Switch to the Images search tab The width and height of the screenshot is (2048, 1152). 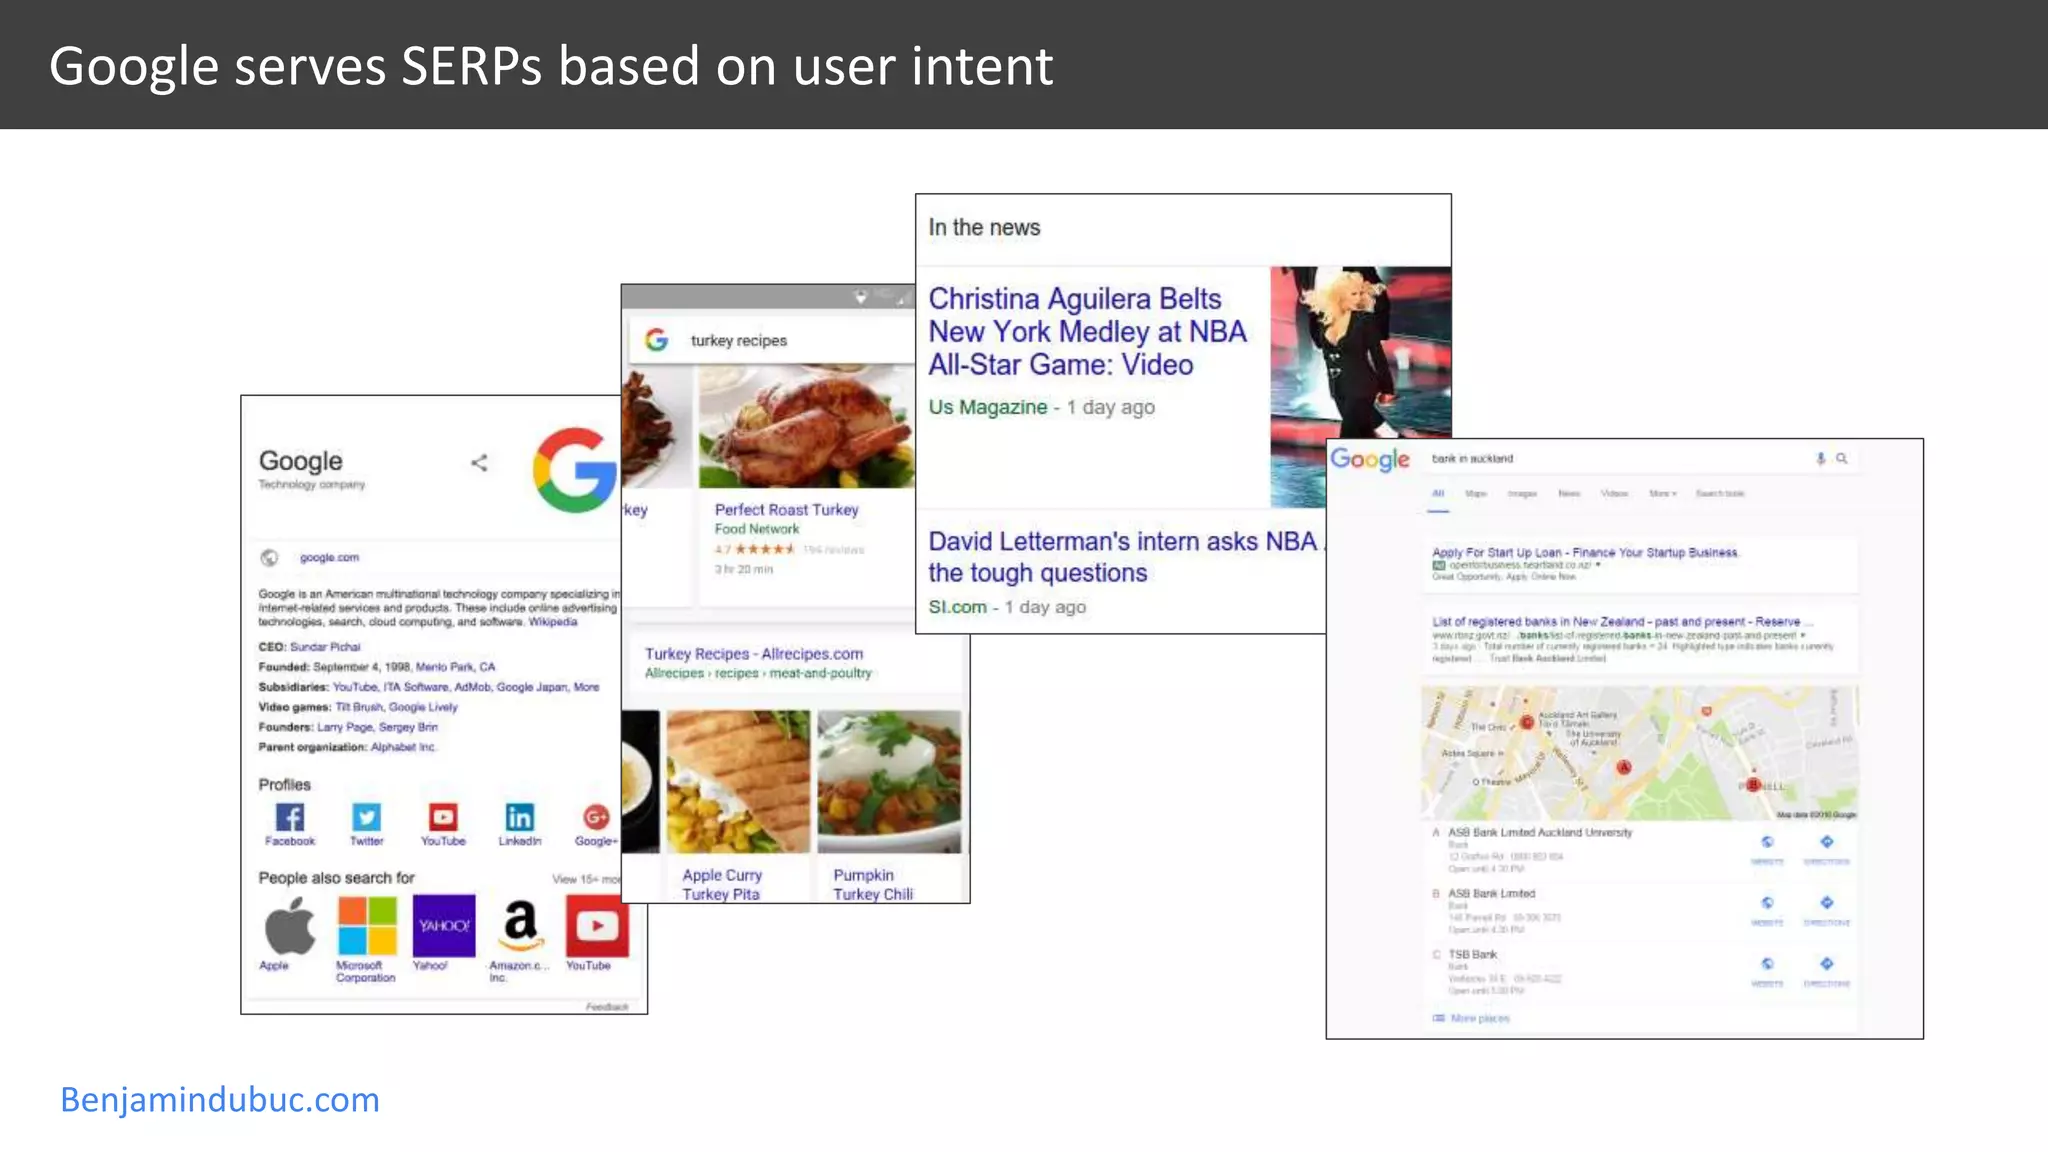(1522, 494)
